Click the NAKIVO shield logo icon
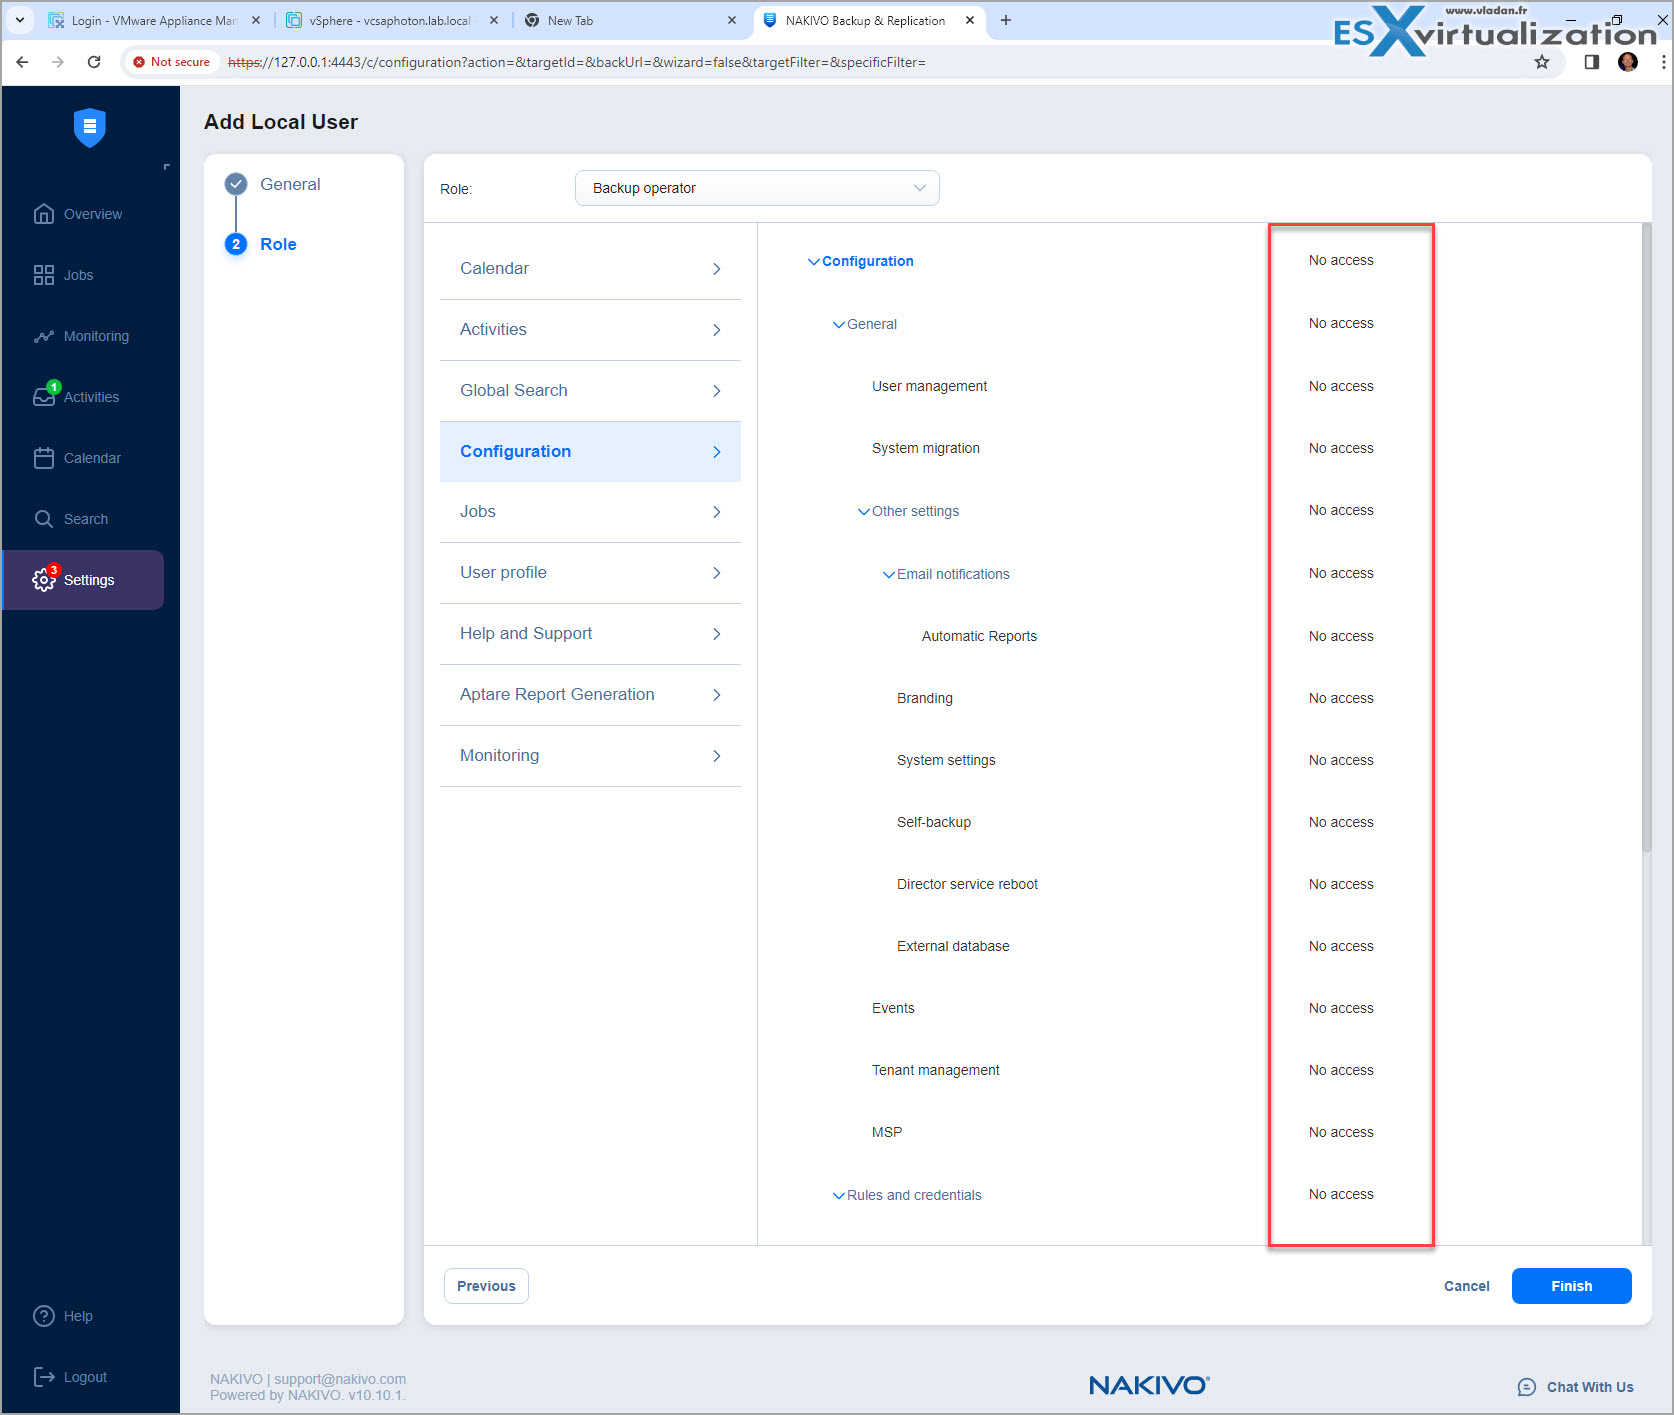The image size is (1674, 1415). pos(90,127)
